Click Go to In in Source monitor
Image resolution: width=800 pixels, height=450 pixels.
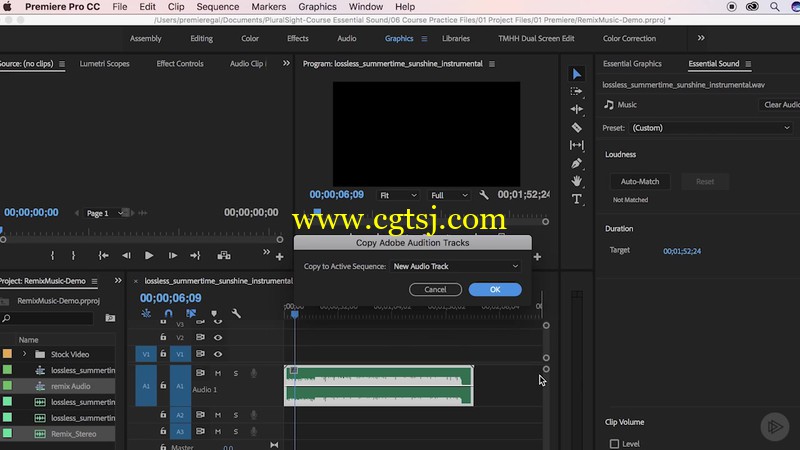(104, 256)
